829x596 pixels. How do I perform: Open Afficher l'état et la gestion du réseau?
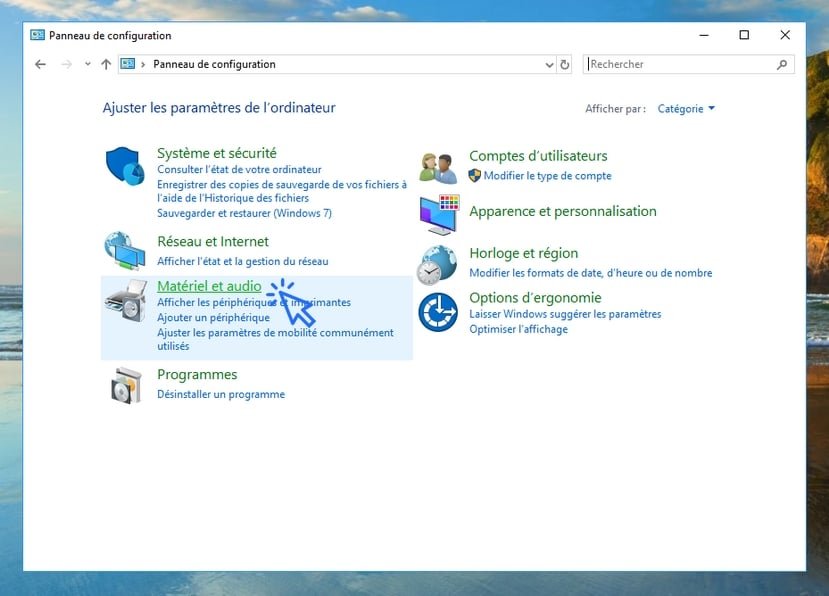[x=243, y=261]
